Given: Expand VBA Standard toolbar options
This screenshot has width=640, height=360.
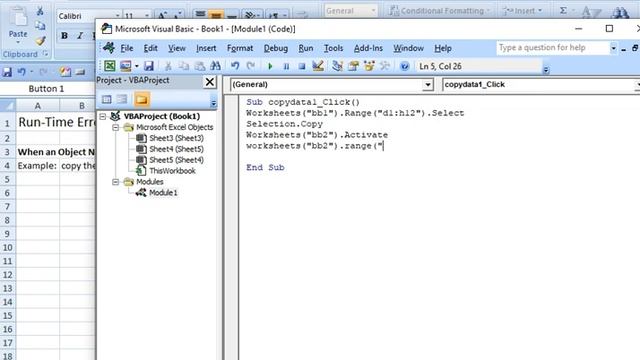Looking at the screenshot, I should (x=546, y=70).
